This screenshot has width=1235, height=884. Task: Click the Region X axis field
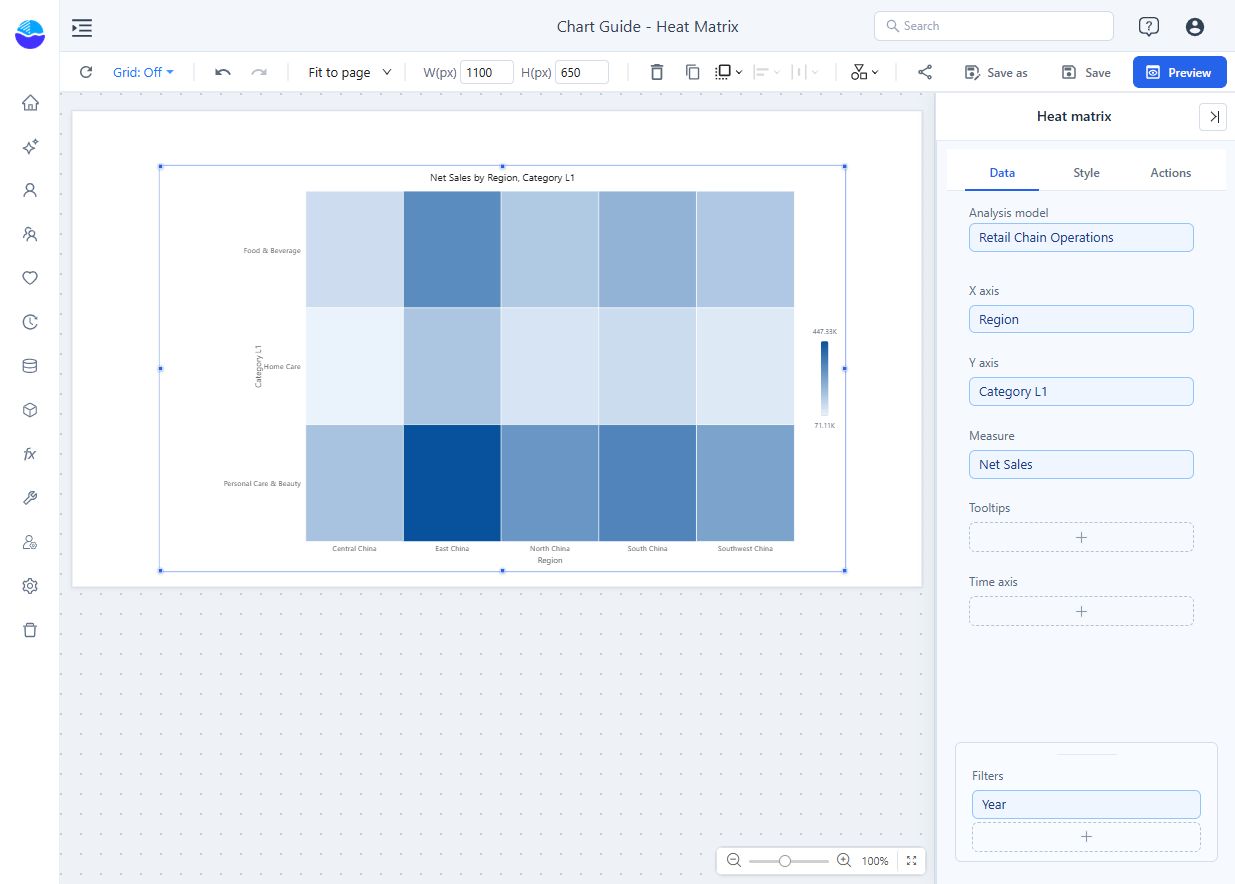(1081, 320)
